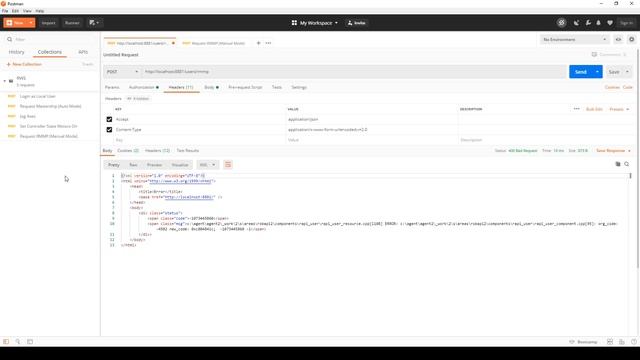
Task: Click the sync status icon in header
Action: click(x=562, y=23)
